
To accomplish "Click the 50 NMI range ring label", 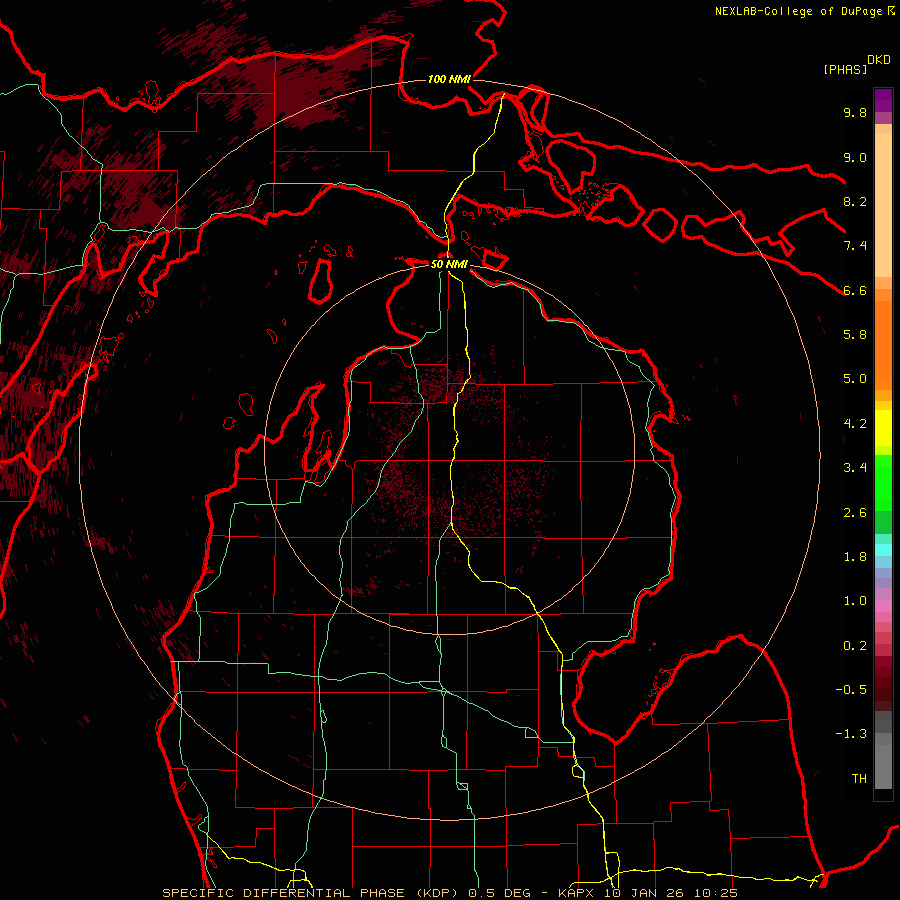I will 449,264.
